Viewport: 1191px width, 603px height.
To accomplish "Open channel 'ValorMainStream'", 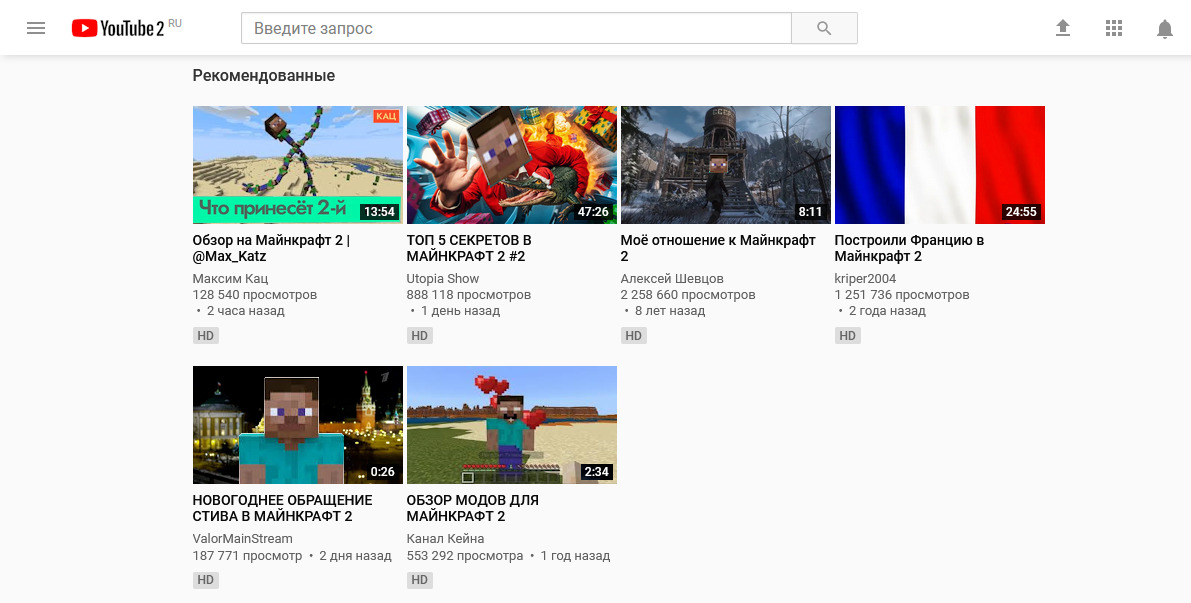I will click(x=242, y=538).
